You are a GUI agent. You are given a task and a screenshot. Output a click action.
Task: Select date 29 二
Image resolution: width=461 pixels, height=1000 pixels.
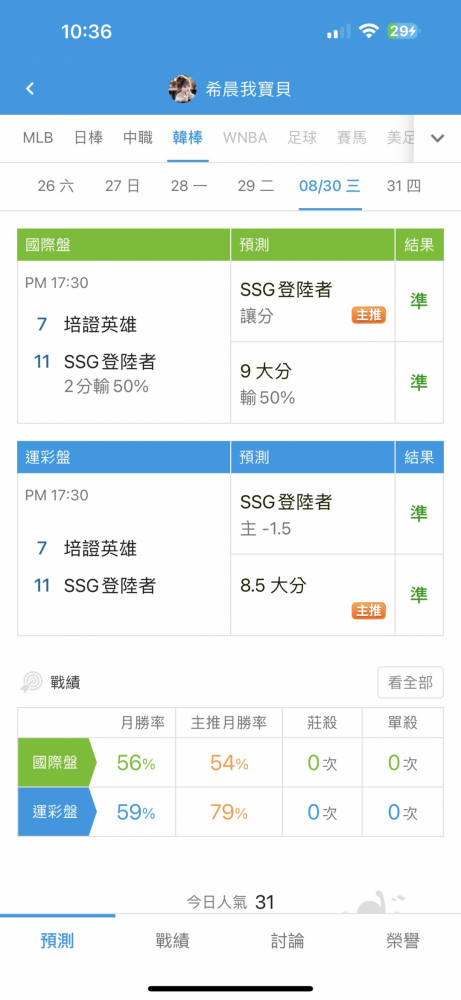pos(256,186)
